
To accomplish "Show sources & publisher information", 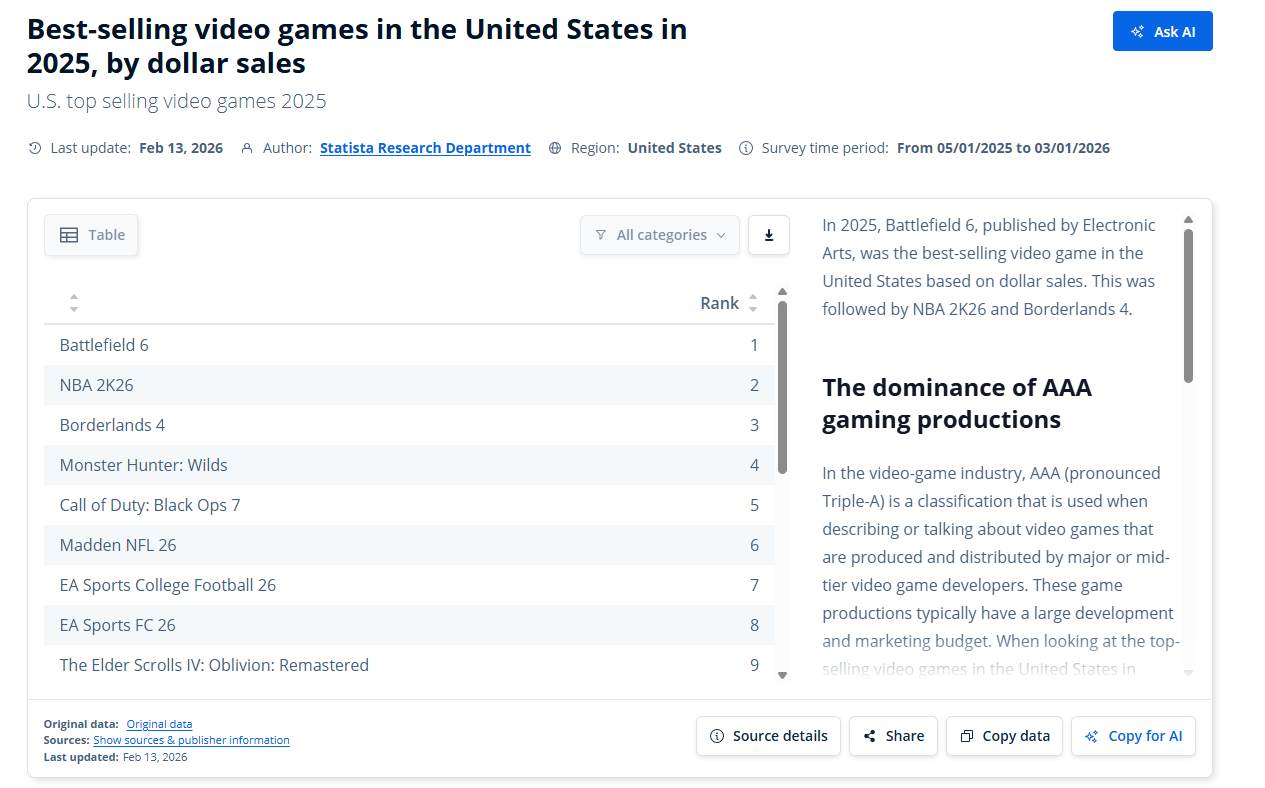I will pos(191,740).
